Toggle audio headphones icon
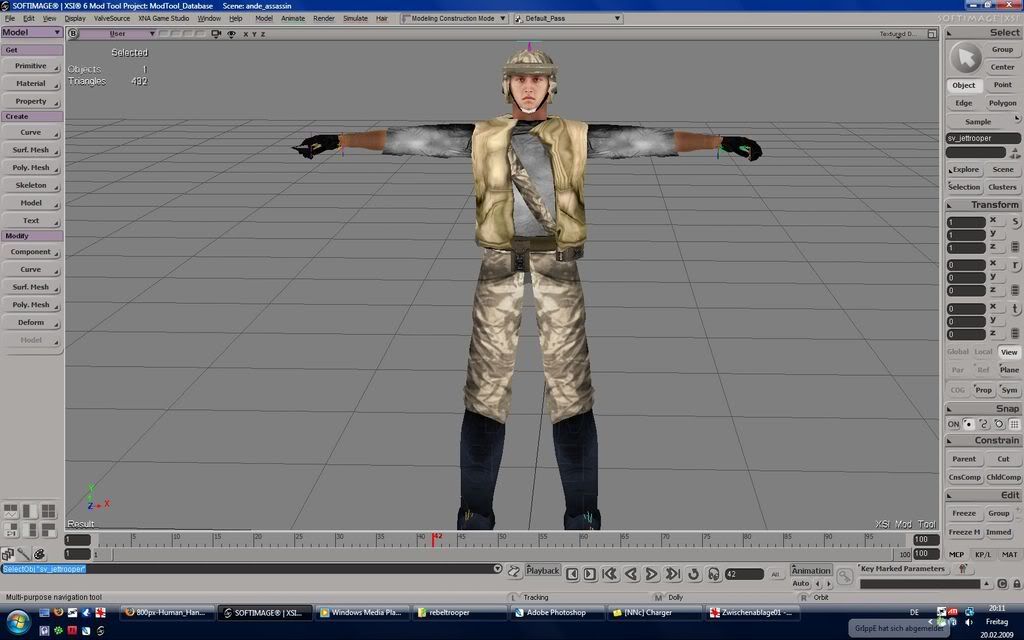1024x640 pixels. pos(714,574)
